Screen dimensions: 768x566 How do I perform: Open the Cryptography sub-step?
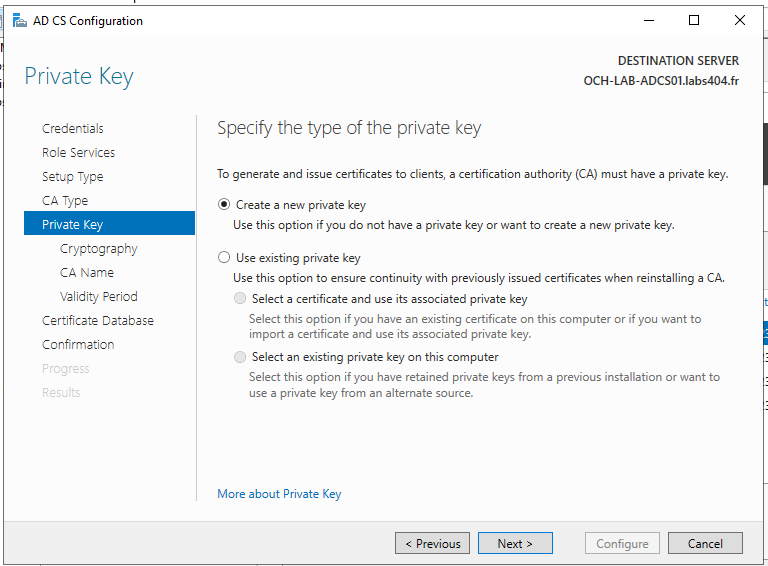tap(98, 249)
